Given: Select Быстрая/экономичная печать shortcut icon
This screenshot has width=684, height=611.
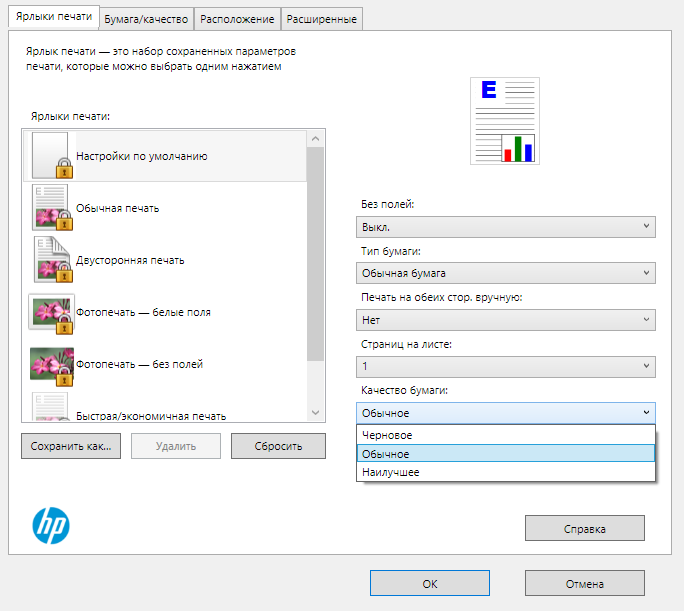Looking at the screenshot, I should click(51, 408).
